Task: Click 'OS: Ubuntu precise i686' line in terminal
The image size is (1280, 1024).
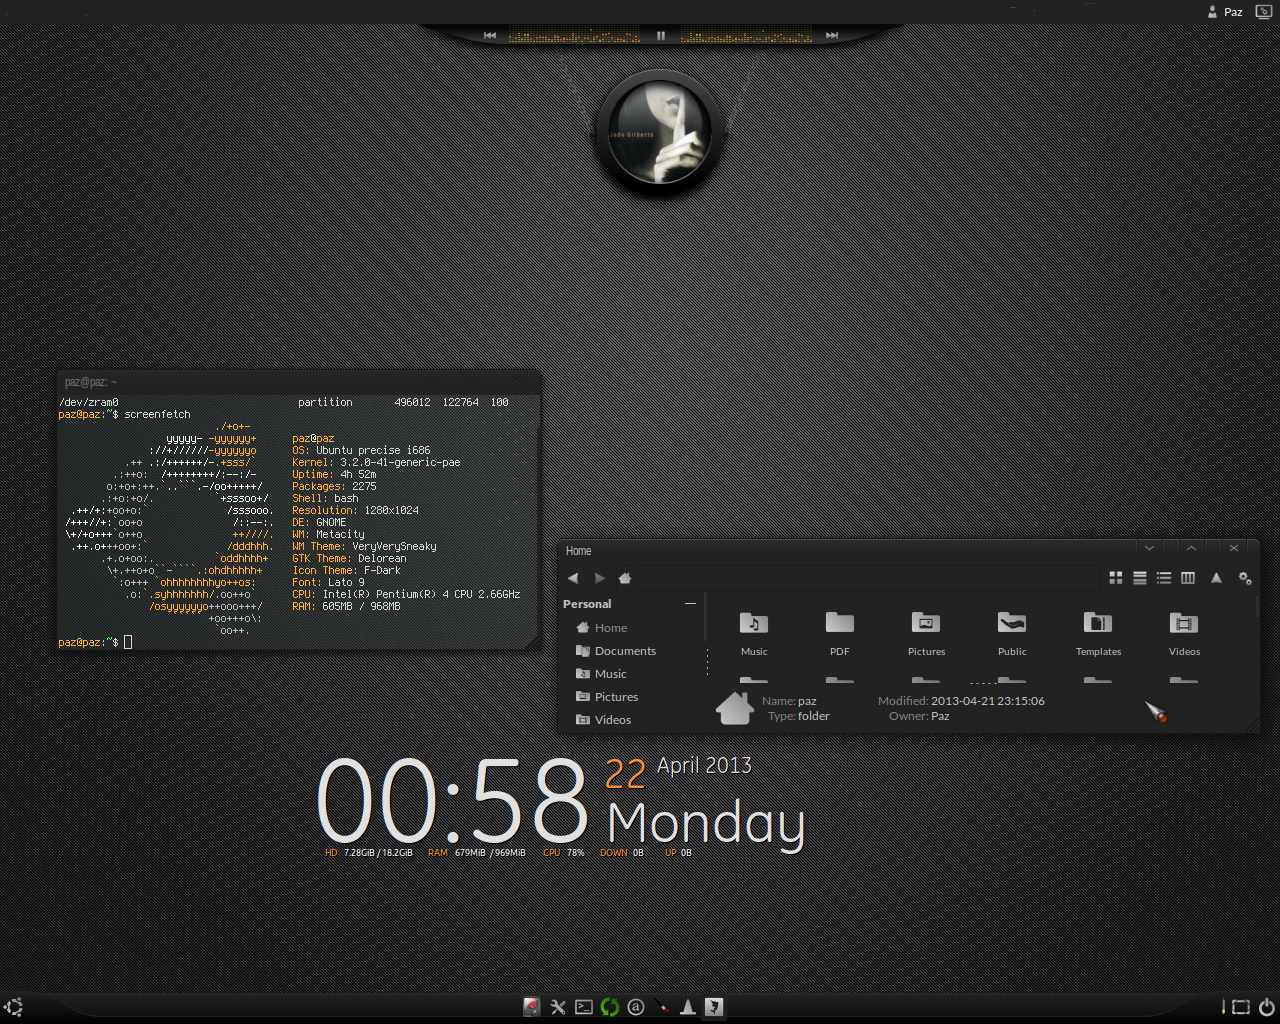Action: tap(362, 450)
